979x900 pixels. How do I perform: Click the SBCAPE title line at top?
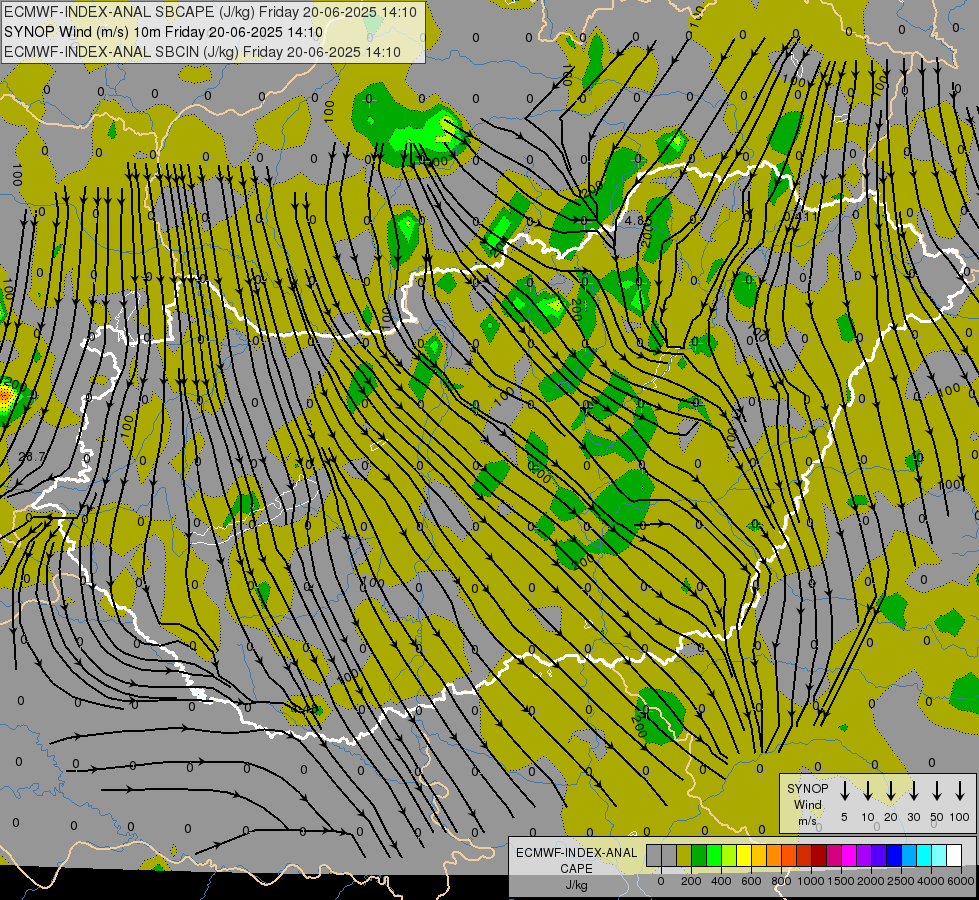tap(210, 12)
